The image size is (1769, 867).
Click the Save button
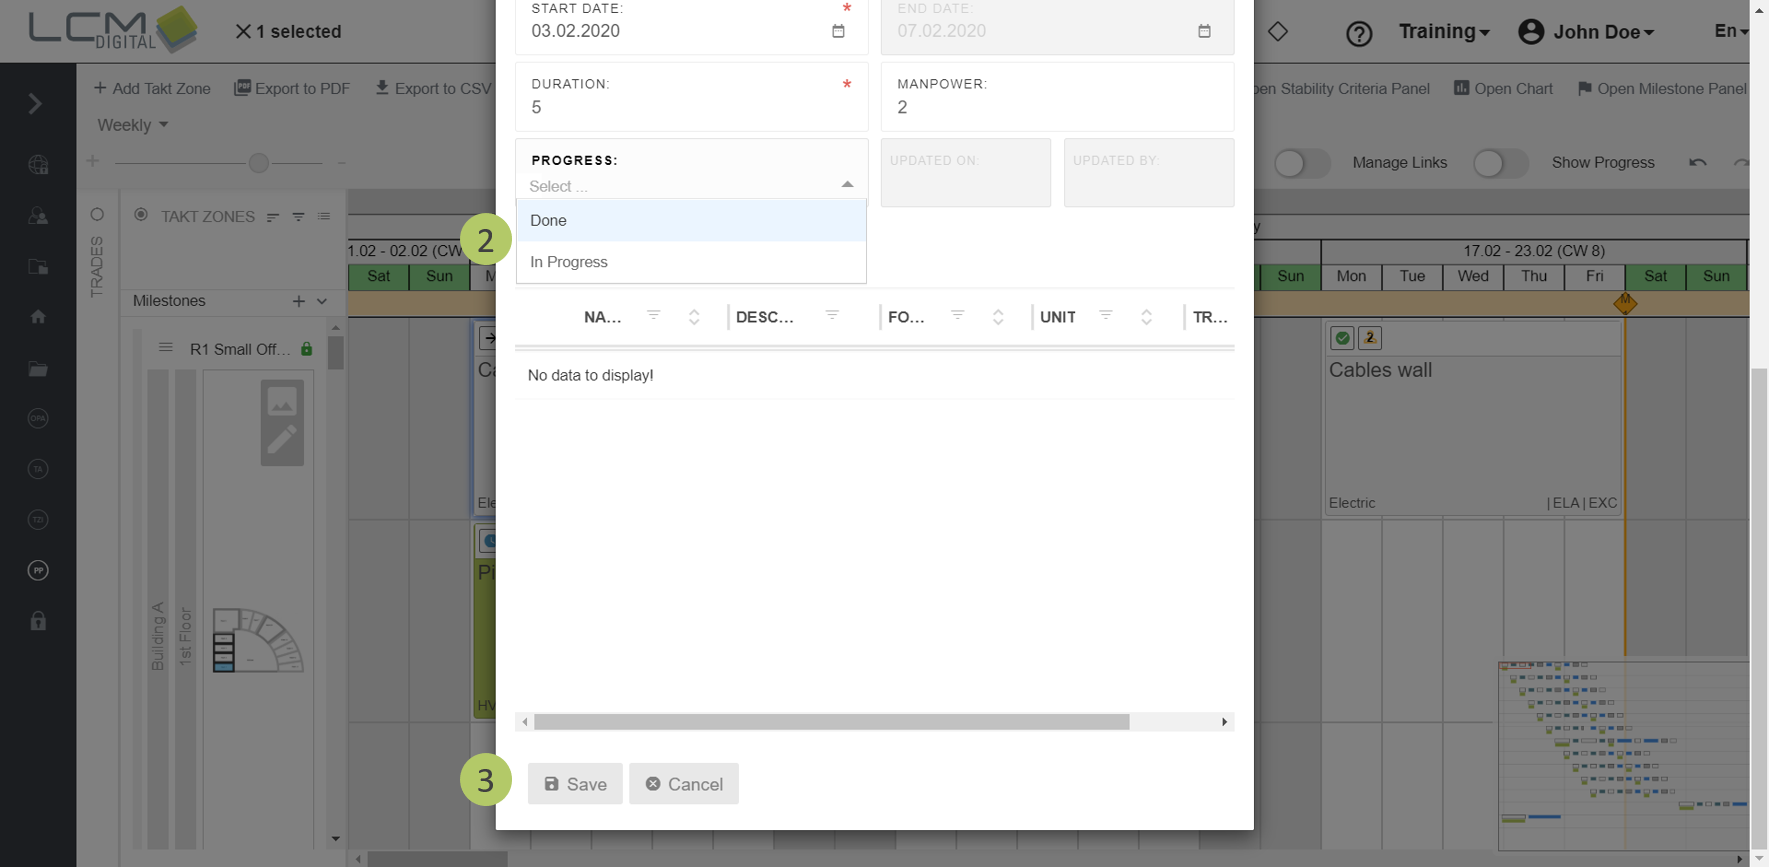(575, 784)
